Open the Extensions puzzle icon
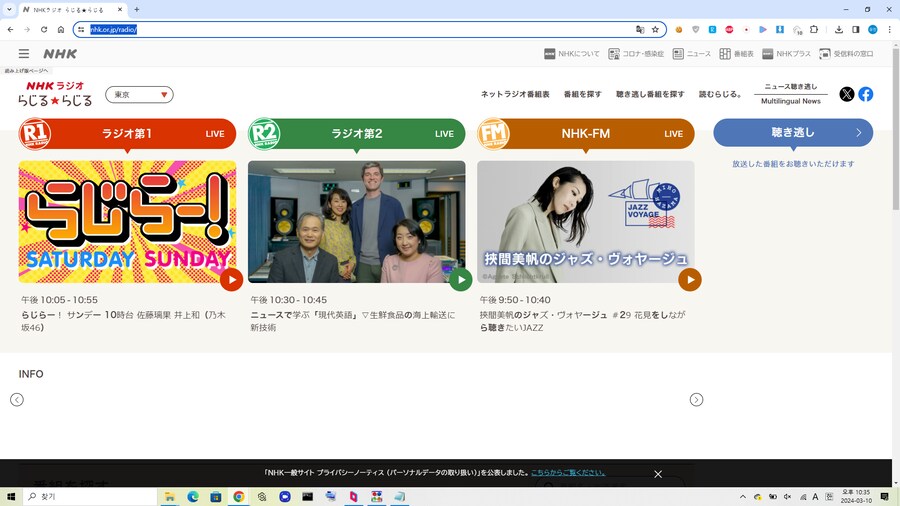This screenshot has height=506, width=900. point(814,29)
